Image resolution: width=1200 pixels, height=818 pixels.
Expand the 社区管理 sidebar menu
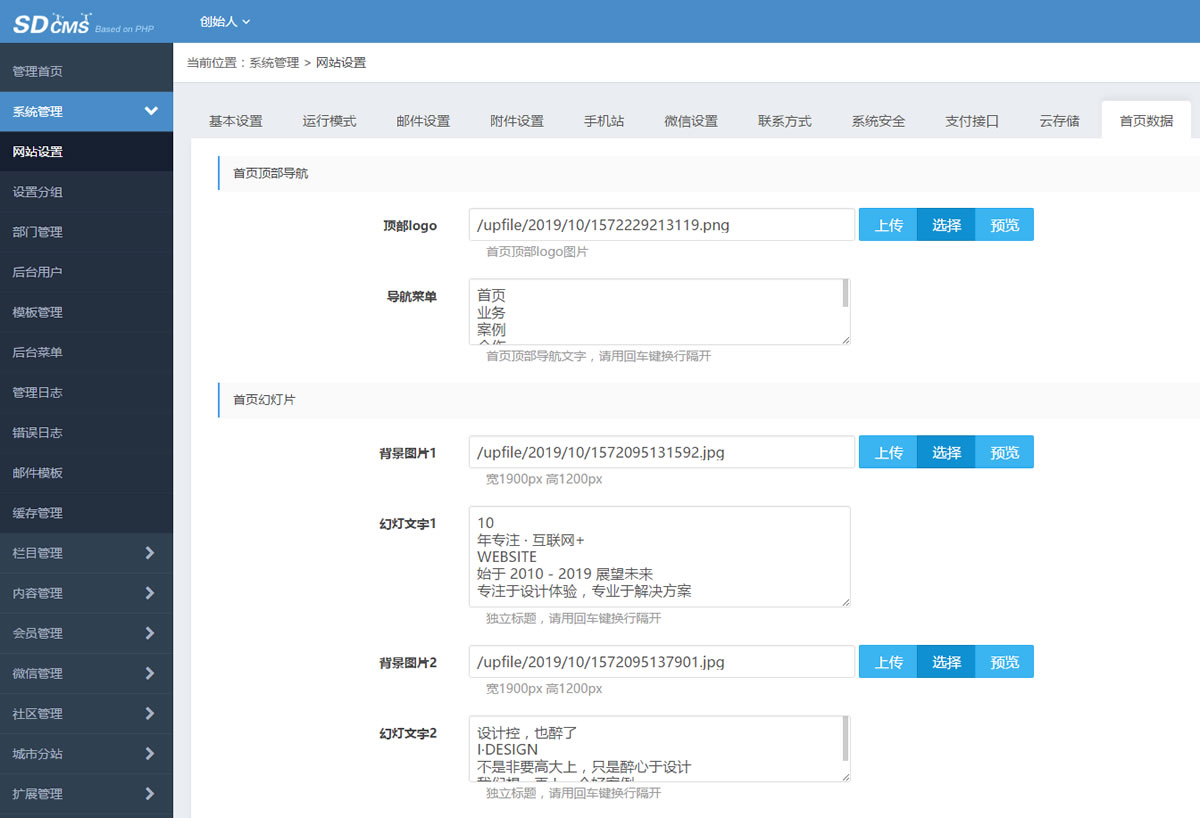(86, 713)
